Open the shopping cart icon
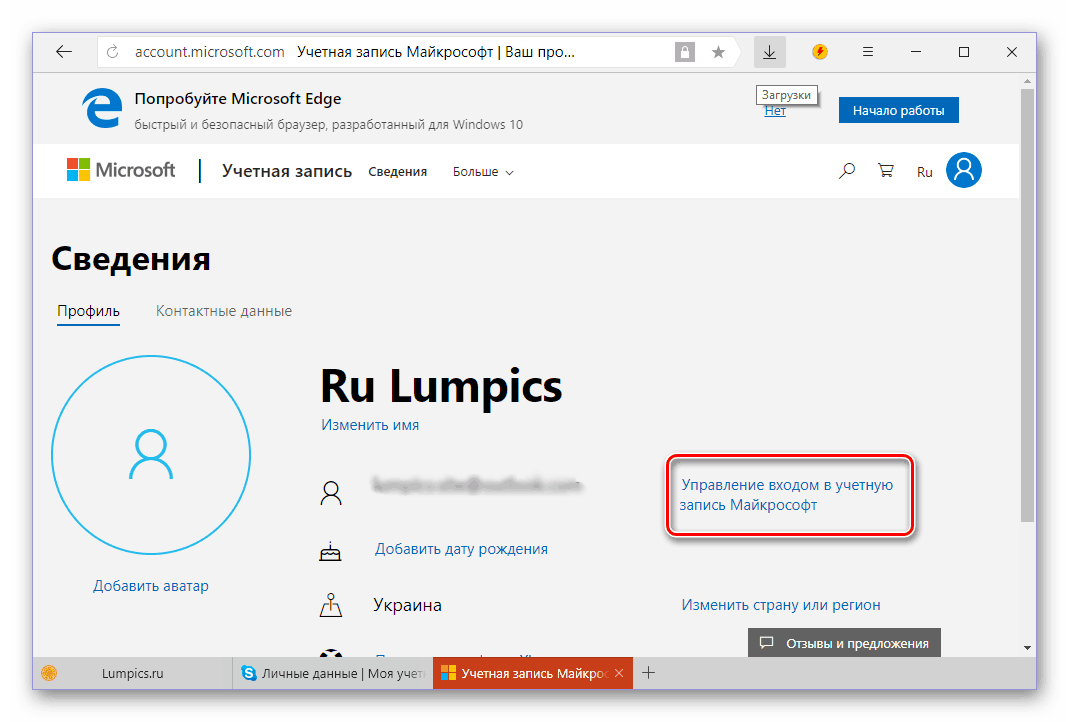 (885, 171)
